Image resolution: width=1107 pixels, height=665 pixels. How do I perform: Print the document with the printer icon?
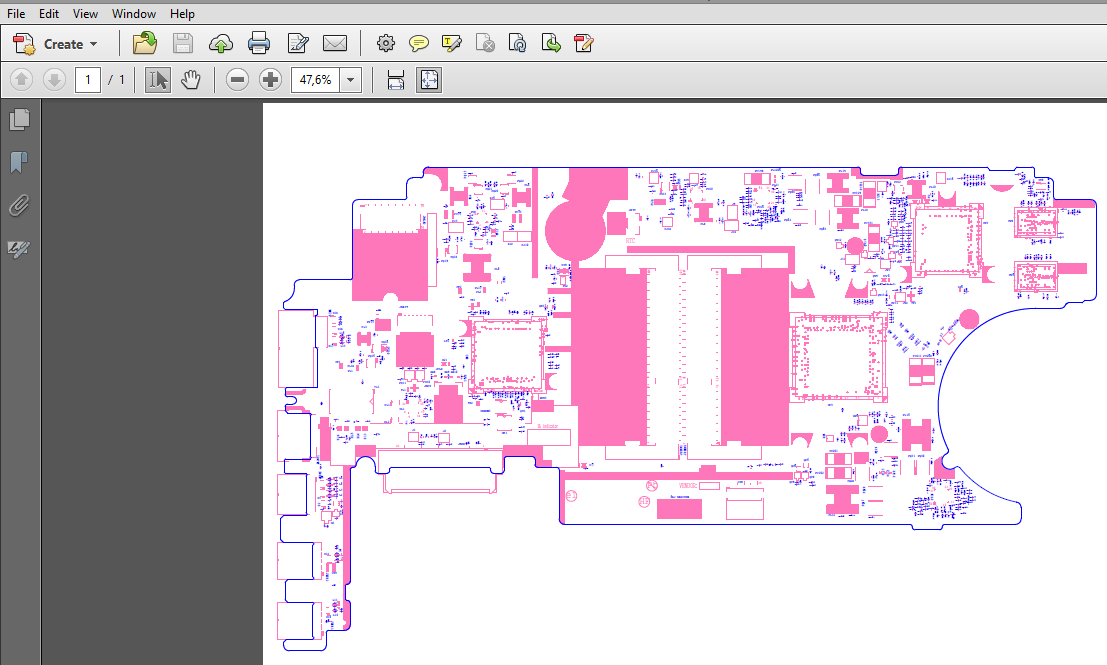pos(259,43)
